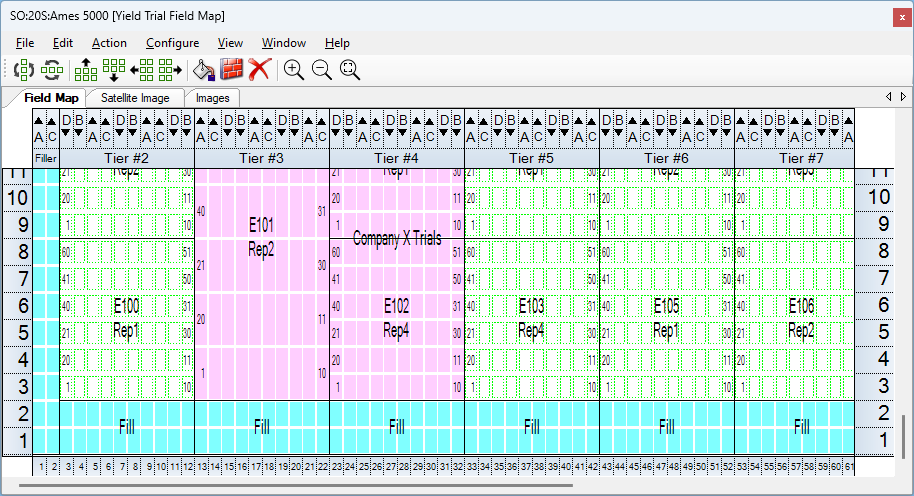
Task: Switch to the Field Map tab
Action: click(51, 98)
